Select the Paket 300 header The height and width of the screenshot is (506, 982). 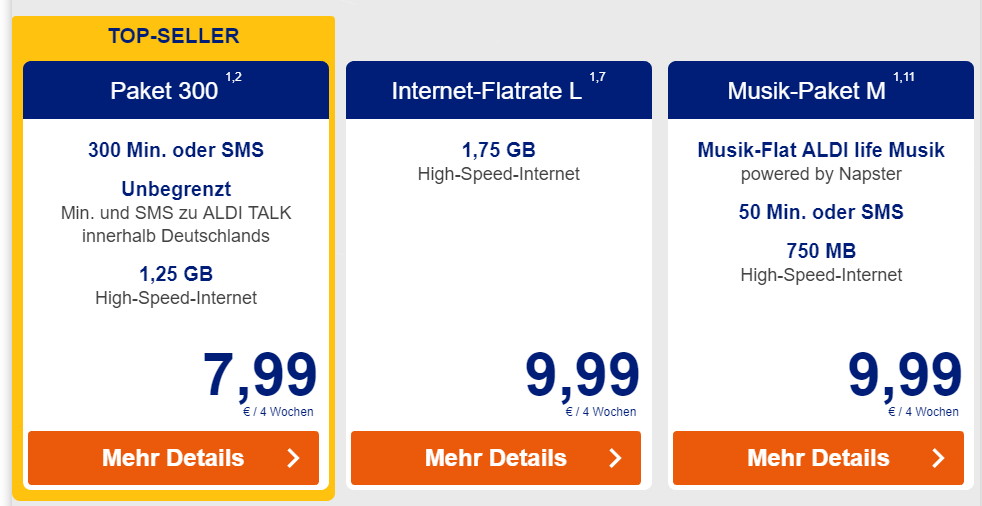point(176,90)
